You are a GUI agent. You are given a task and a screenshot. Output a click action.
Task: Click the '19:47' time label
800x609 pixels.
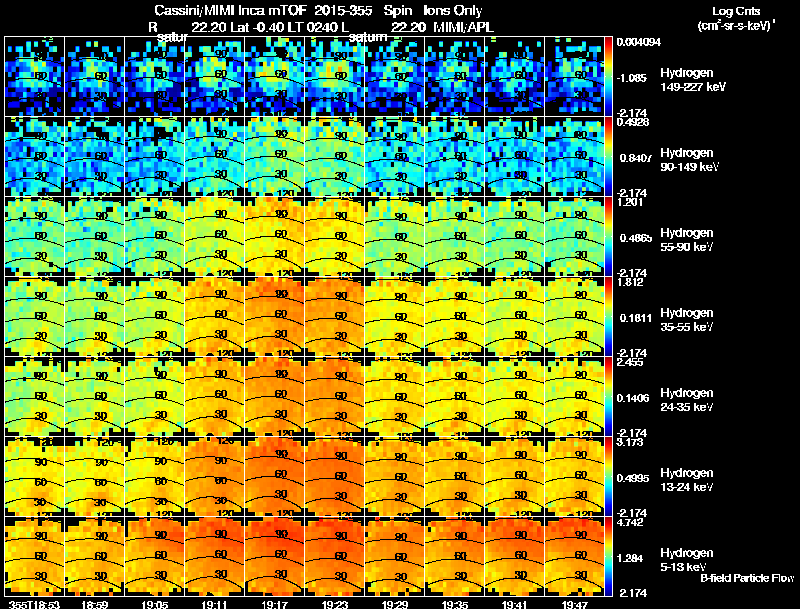(574, 605)
